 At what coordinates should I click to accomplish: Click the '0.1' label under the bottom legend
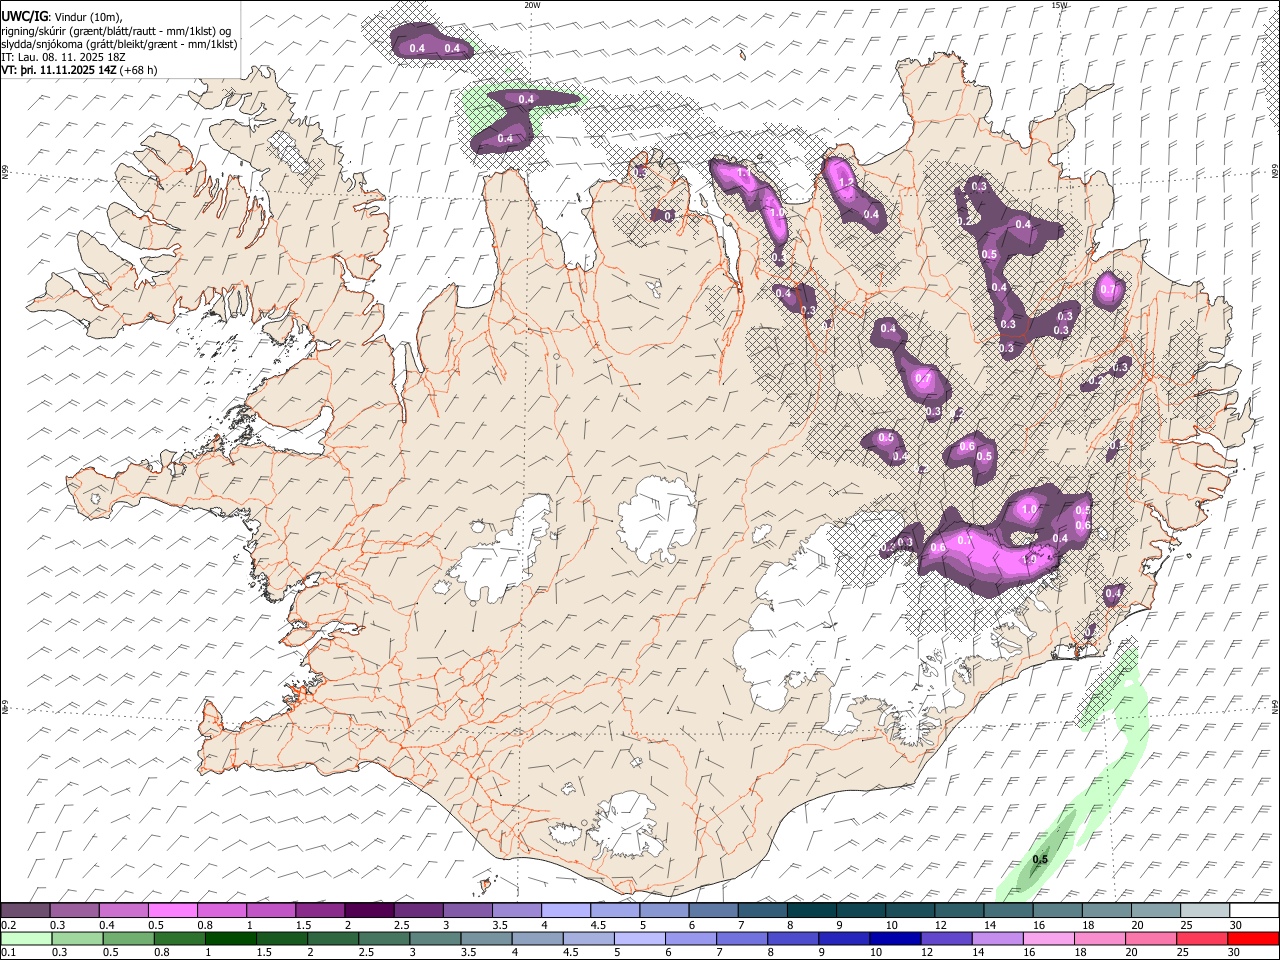(x=8, y=952)
